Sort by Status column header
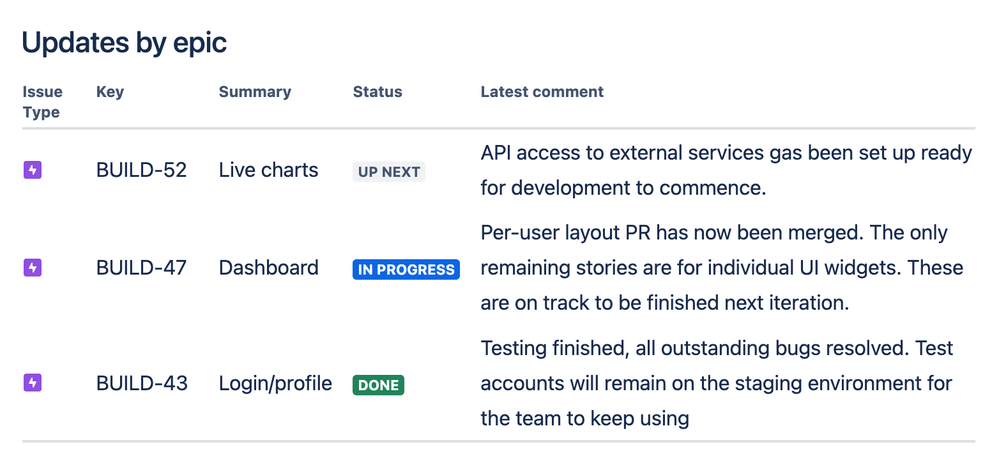Image resolution: width=999 pixels, height=470 pixels. tap(377, 92)
